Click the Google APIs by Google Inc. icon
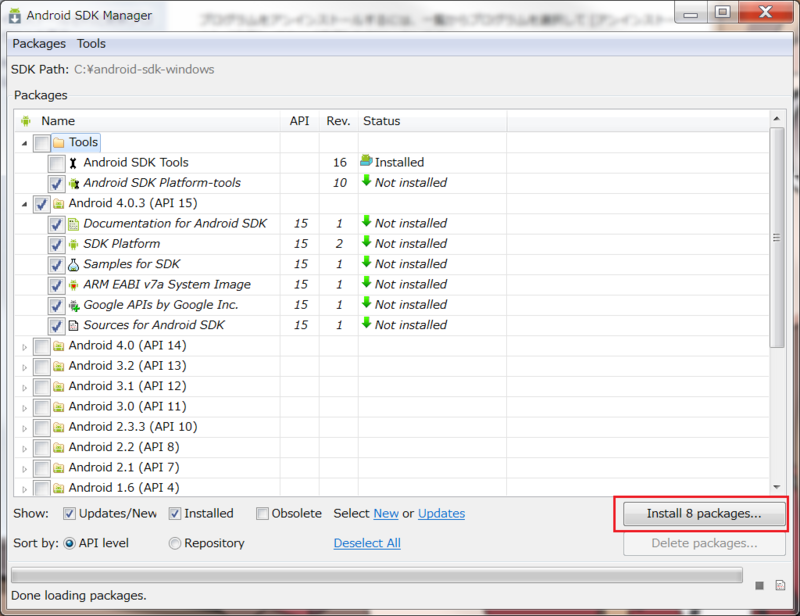Screen dimensions: 800x616 point(74,305)
